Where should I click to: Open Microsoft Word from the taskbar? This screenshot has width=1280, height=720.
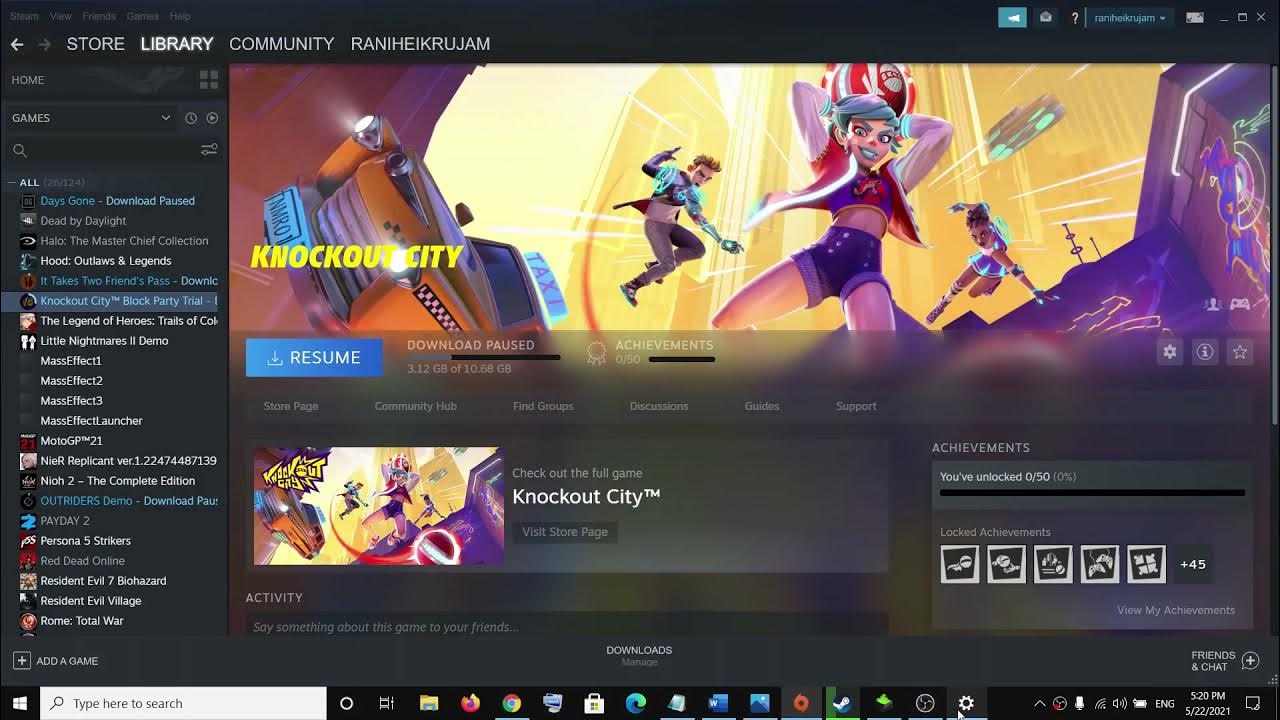pos(717,703)
